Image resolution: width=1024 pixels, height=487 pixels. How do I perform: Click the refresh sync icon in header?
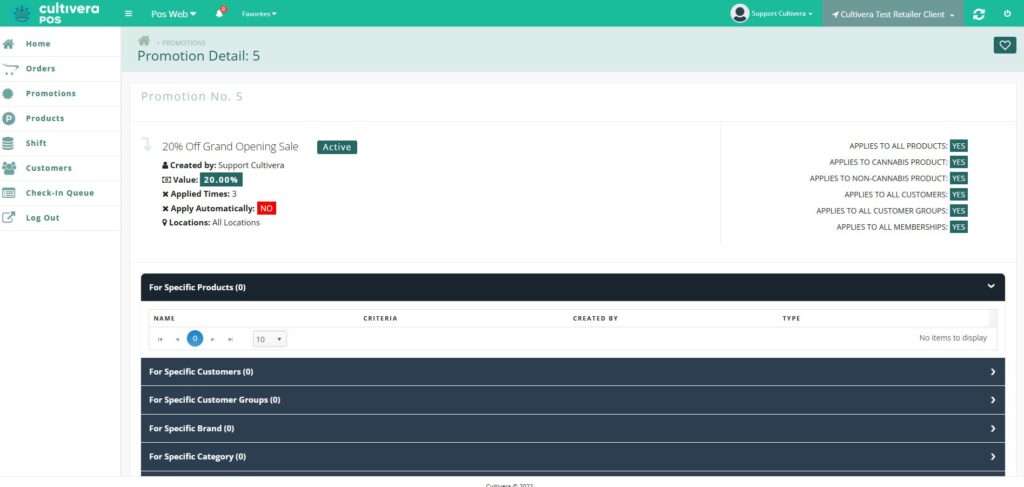pyautogui.click(x=978, y=14)
